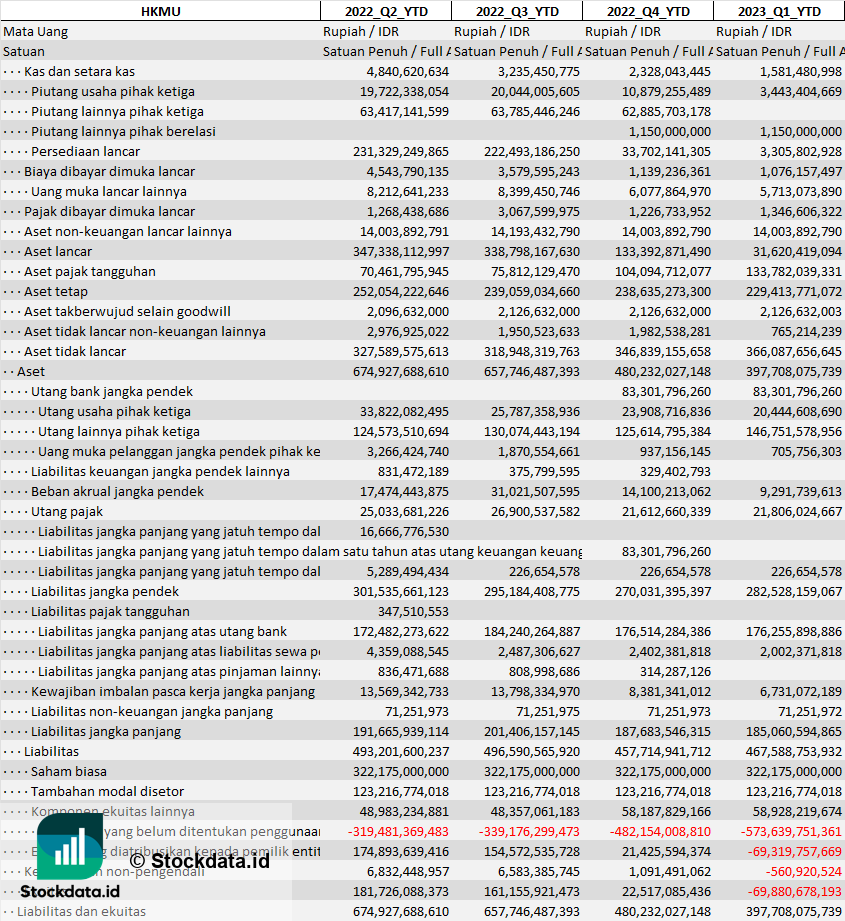Click 2022_Q2_YTD Rupiah / IDR currency cell
Screen dimensions: 845x921
pos(361,32)
